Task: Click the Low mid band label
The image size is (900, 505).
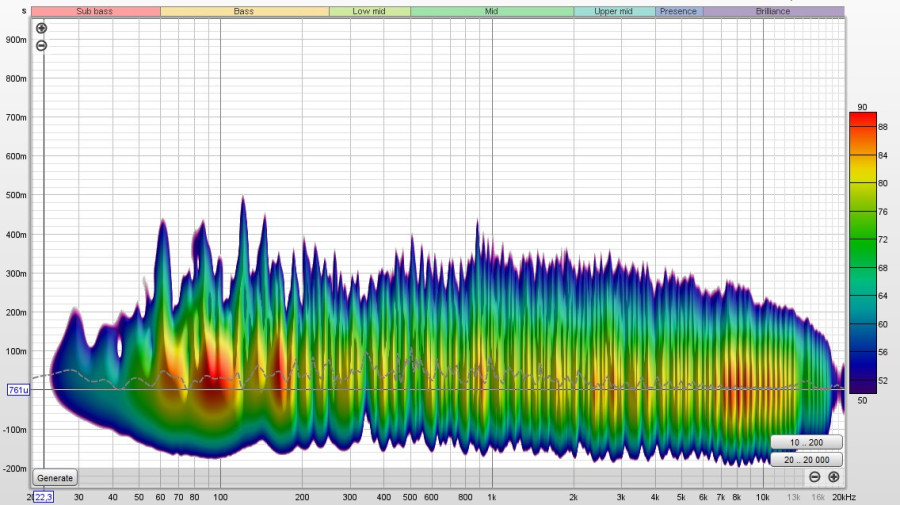Action: point(369,11)
